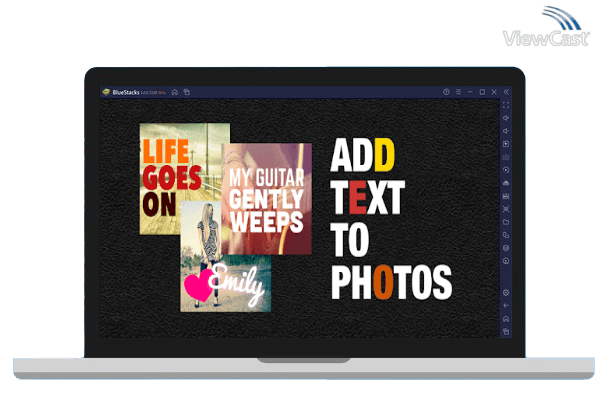Open recent apps icon at the sidebar bottom
Image resolution: width=602 pixels, height=414 pixels.
pos(506,331)
